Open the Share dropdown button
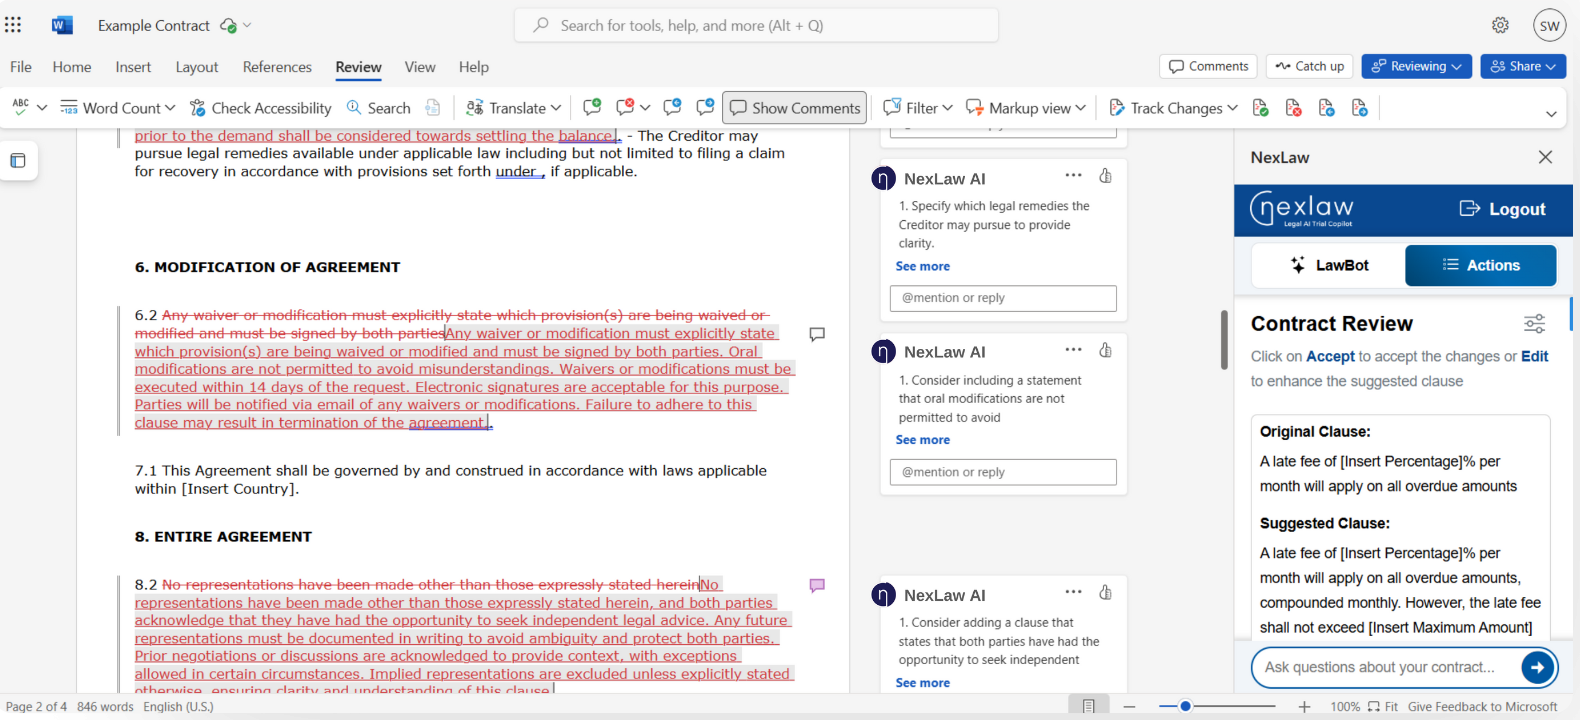 pos(1523,66)
